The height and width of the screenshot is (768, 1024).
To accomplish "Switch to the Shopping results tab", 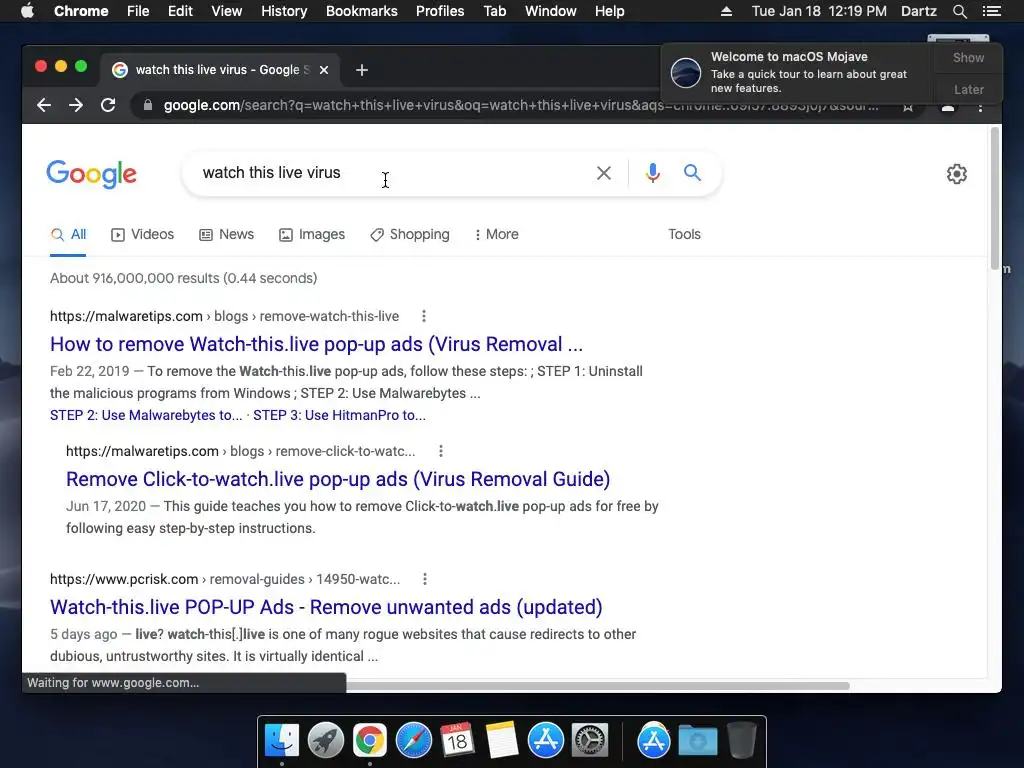I will coord(409,234).
